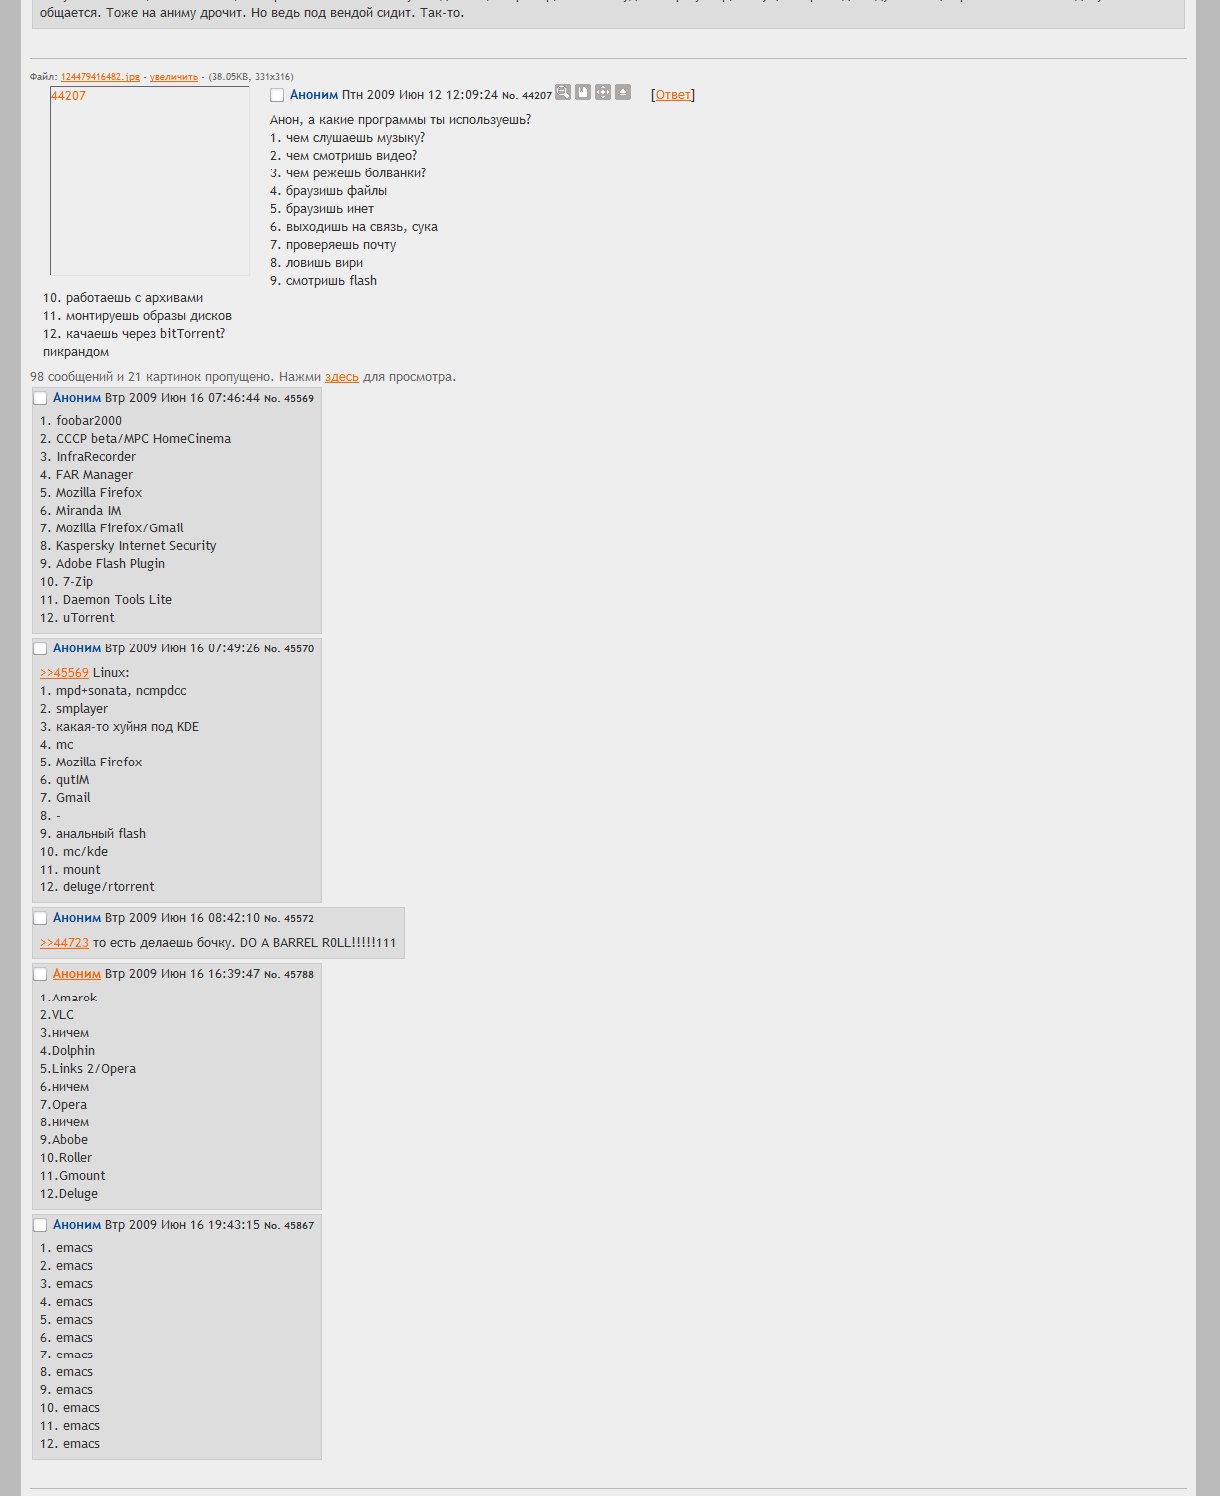Click the uTorrent line
This screenshot has height=1496, width=1220.
tap(77, 618)
